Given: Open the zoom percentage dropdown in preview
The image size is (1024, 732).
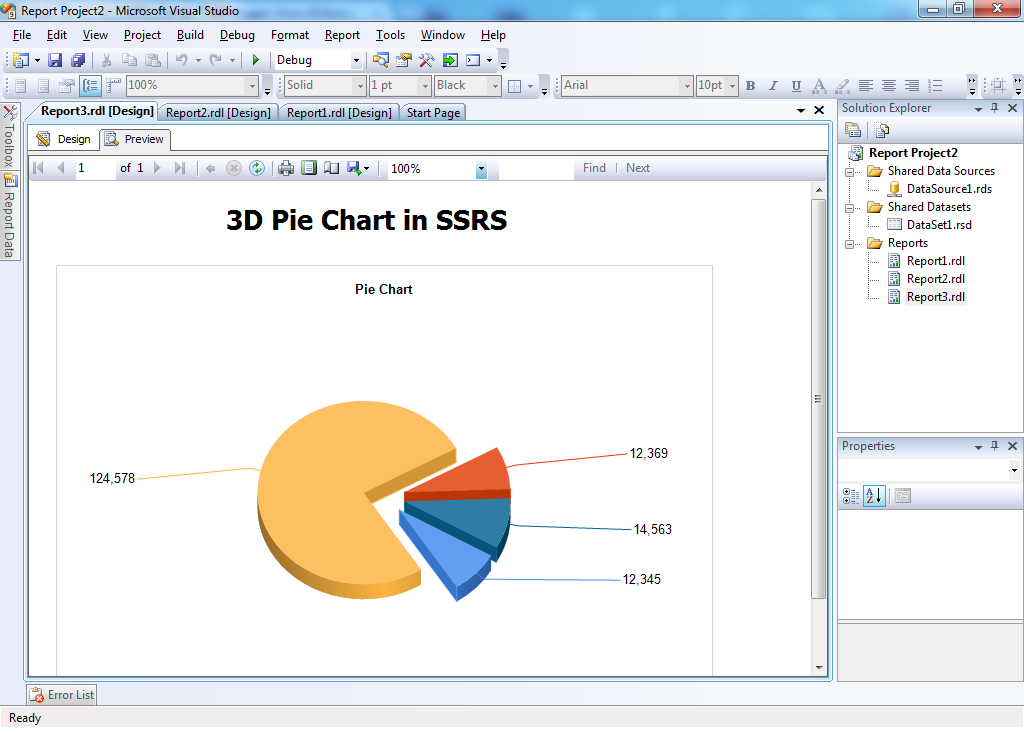Looking at the screenshot, I should 481,167.
